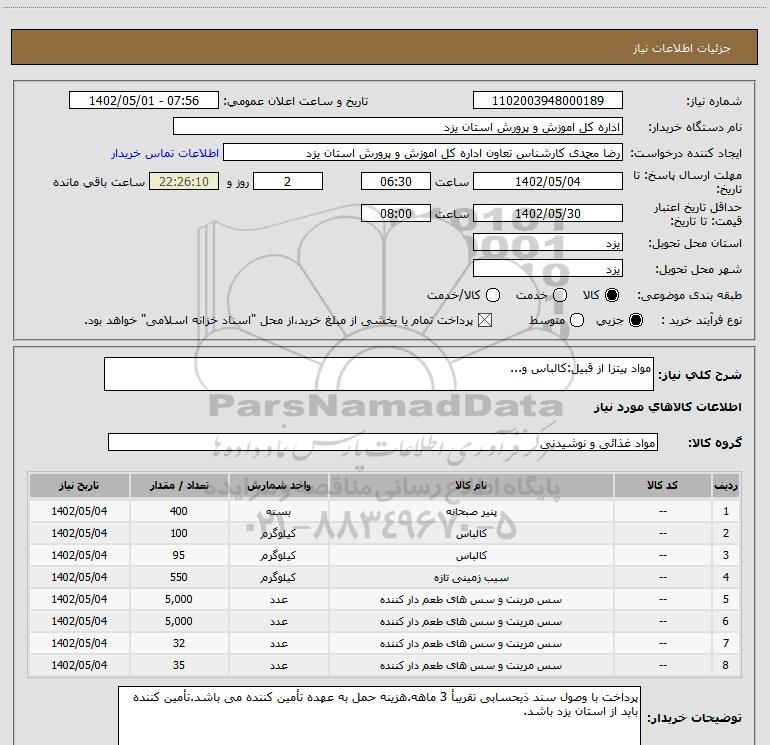Click the buyer organization name field
Image resolution: width=770 pixels, height=745 pixels.
(398, 126)
